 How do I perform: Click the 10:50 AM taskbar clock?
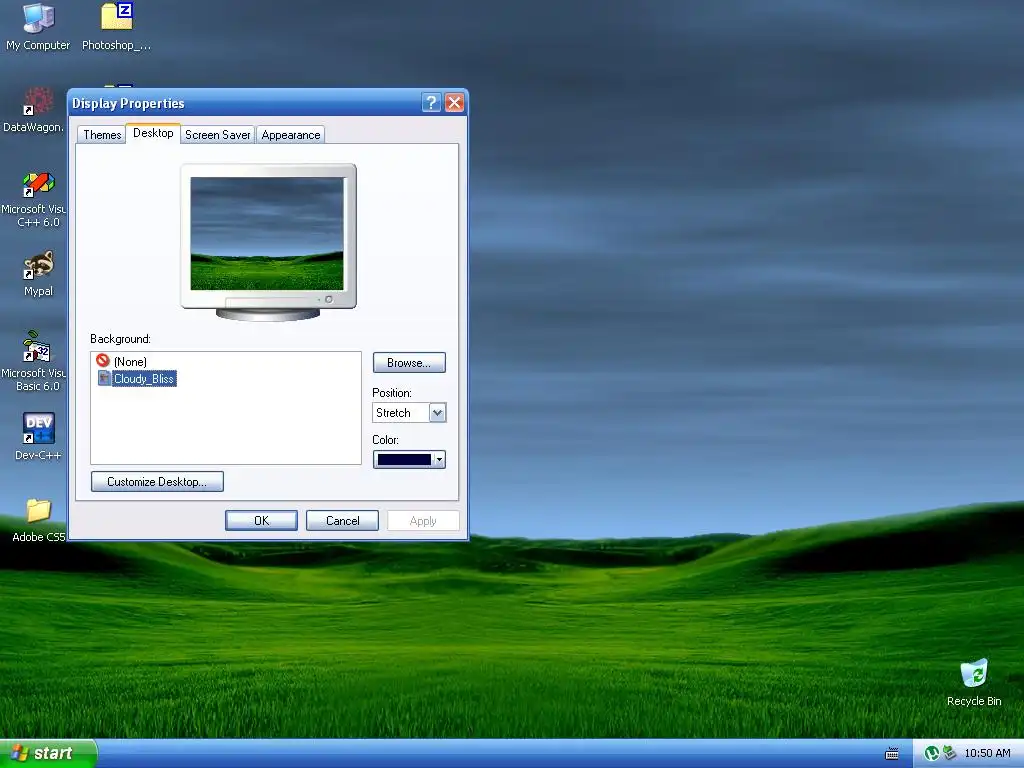(987, 753)
